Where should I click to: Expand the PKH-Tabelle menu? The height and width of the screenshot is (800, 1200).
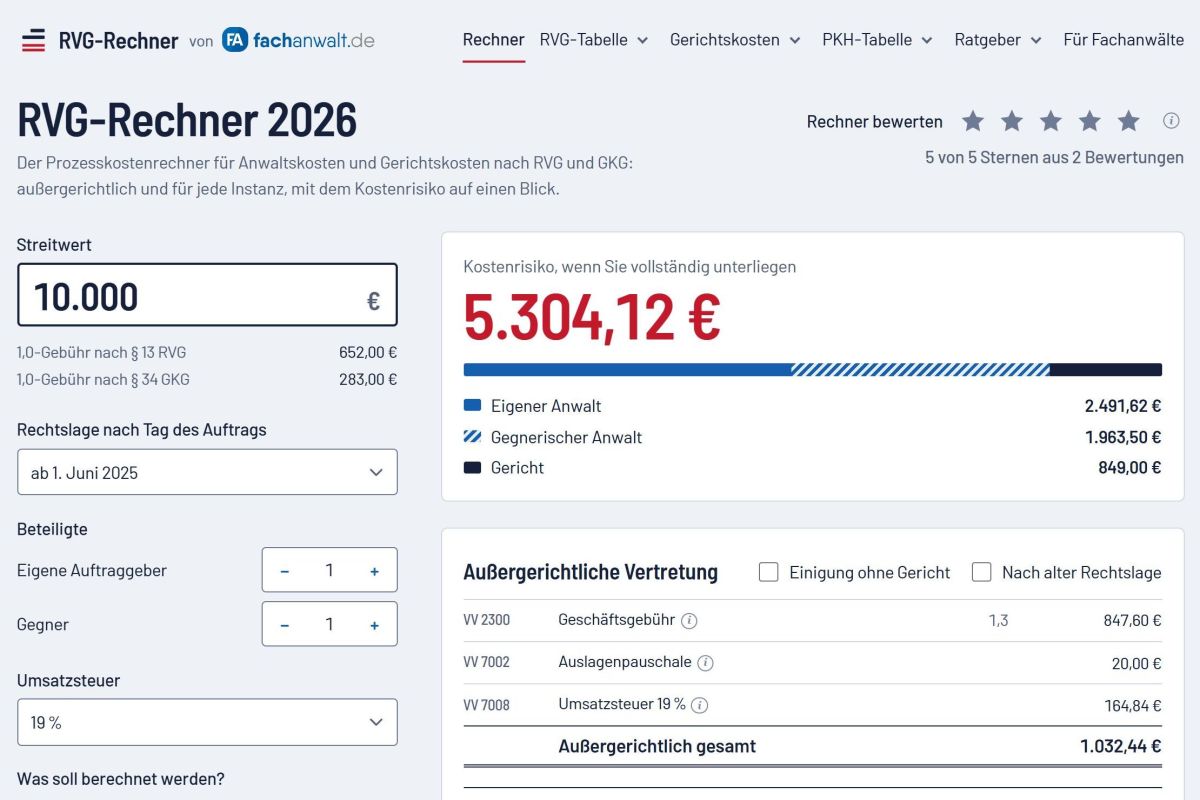(877, 40)
